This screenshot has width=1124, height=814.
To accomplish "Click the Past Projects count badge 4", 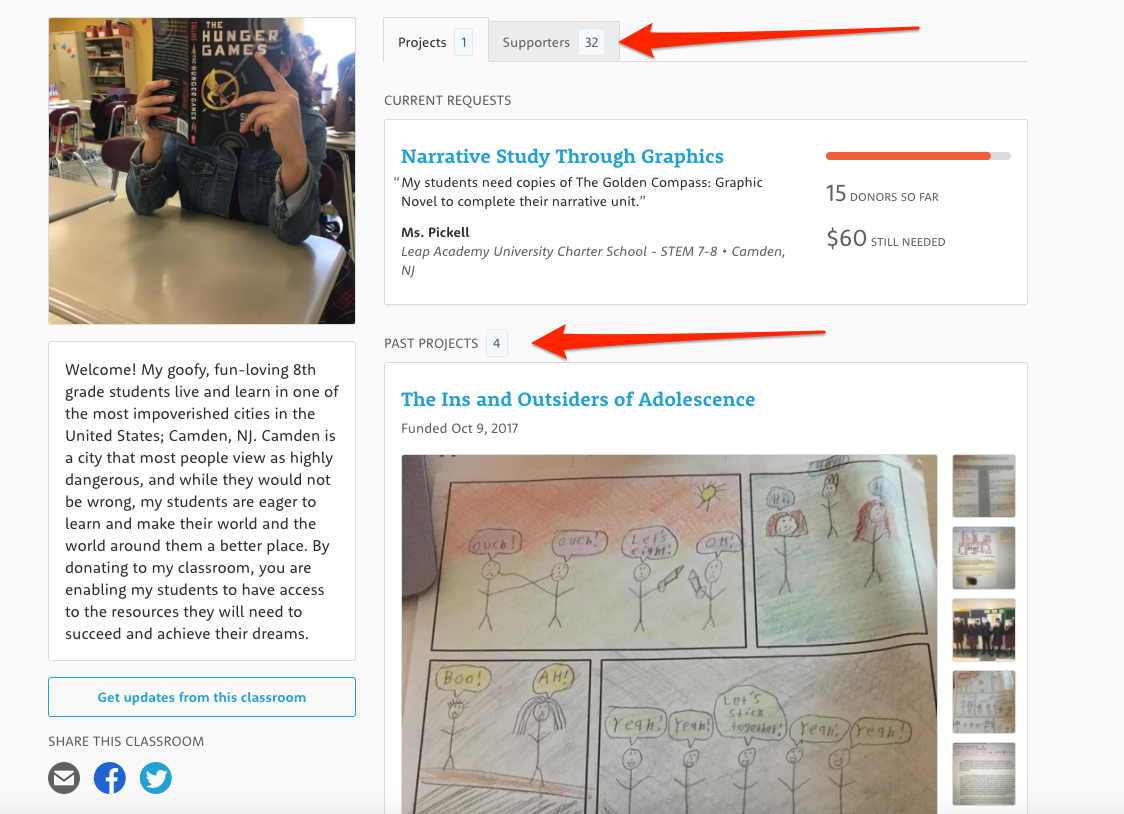I will click(497, 343).
